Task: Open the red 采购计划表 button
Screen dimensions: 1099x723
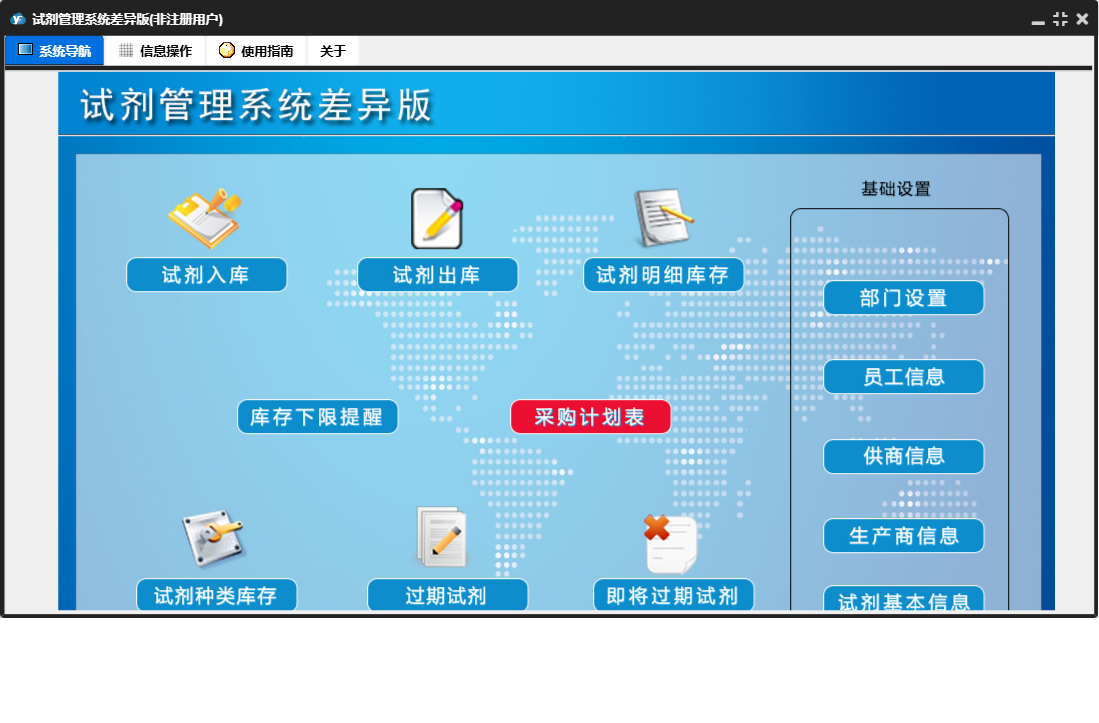Action: pyautogui.click(x=590, y=417)
